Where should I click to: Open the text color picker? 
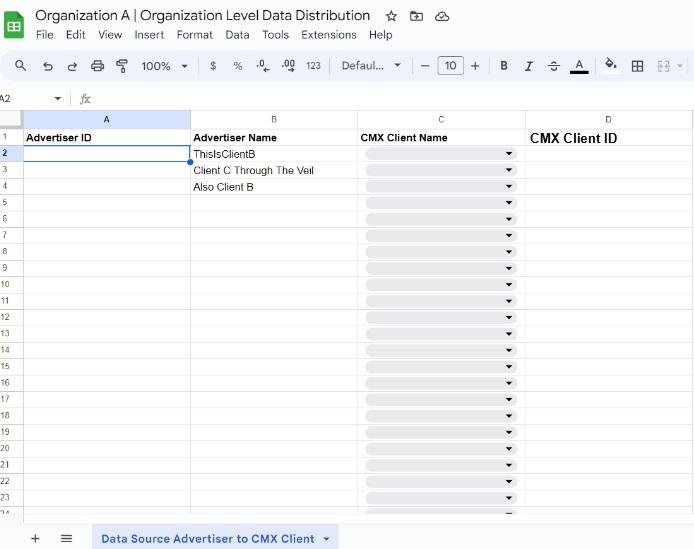579,66
